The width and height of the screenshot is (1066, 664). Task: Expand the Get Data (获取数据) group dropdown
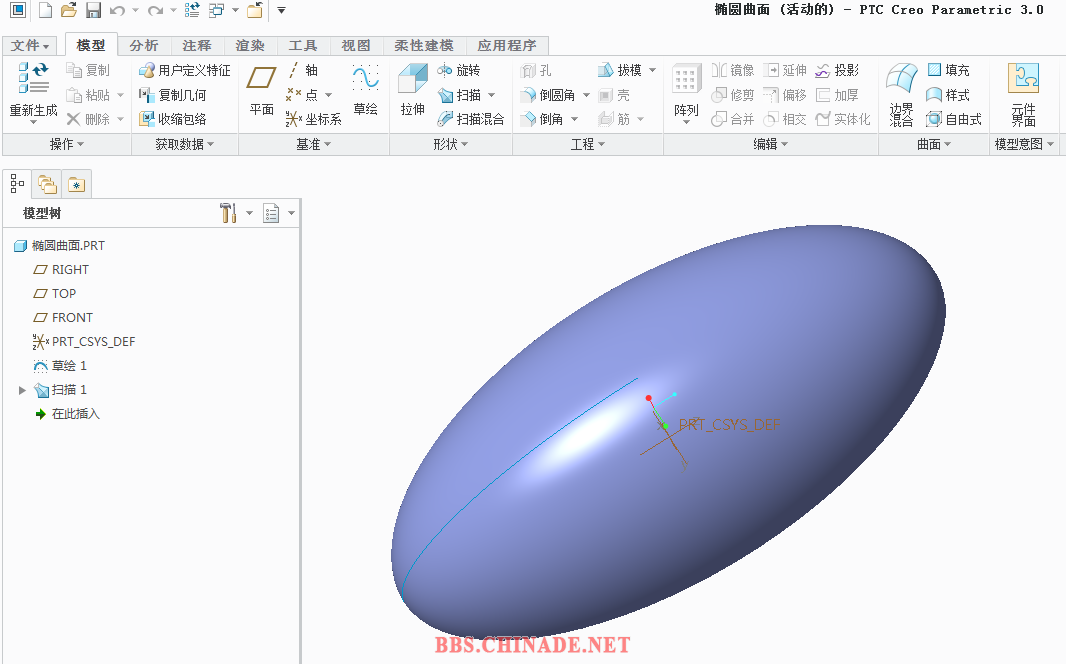[x=184, y=144]
